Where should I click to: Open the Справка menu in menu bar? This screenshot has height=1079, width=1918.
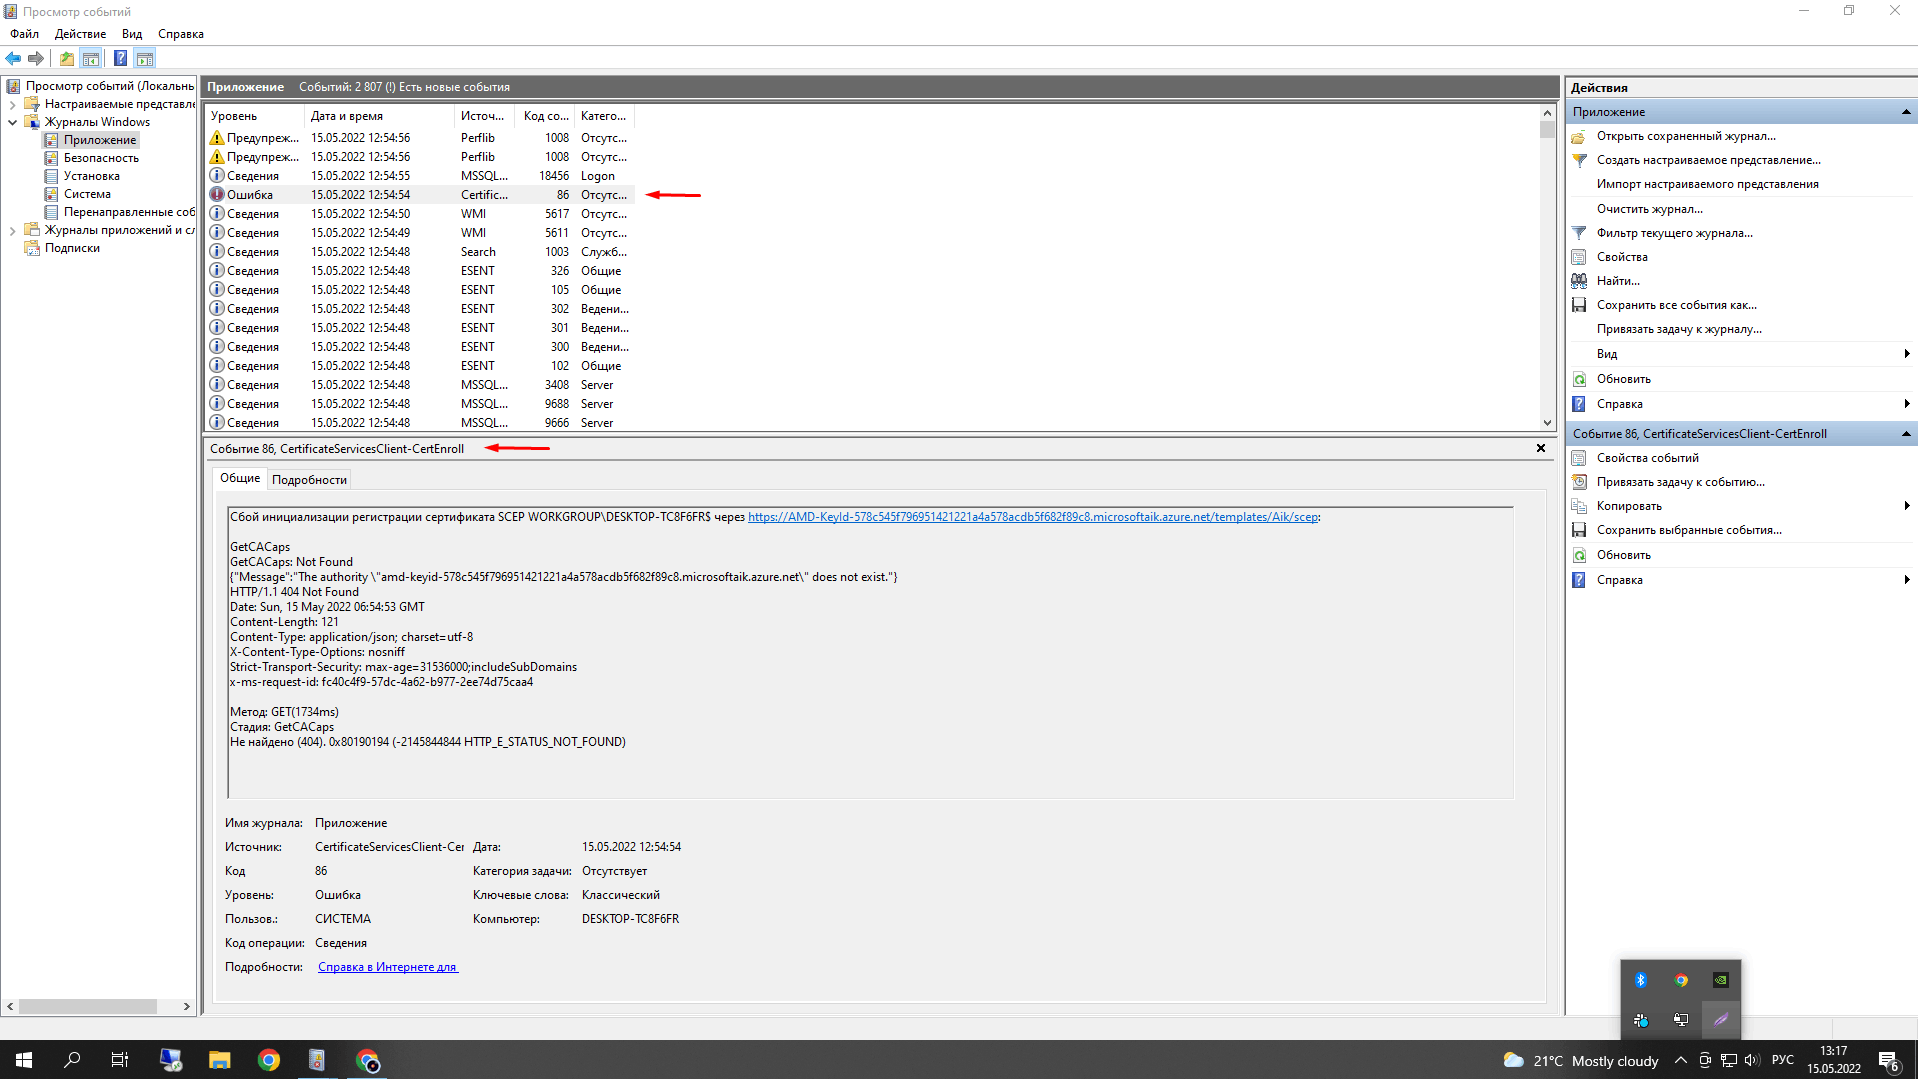pos(181,34)
